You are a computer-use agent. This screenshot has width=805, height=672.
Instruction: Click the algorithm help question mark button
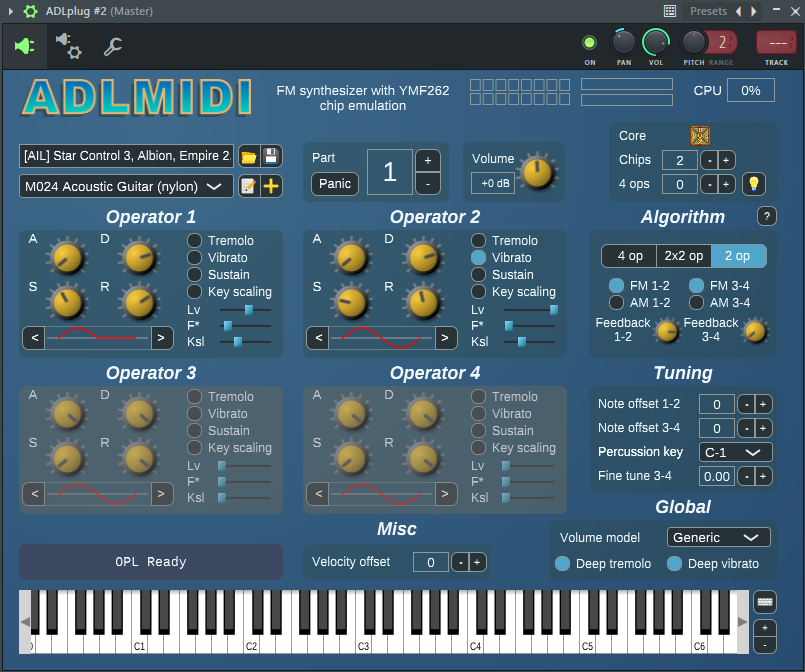pyautogui.click(x=767, y=216)
